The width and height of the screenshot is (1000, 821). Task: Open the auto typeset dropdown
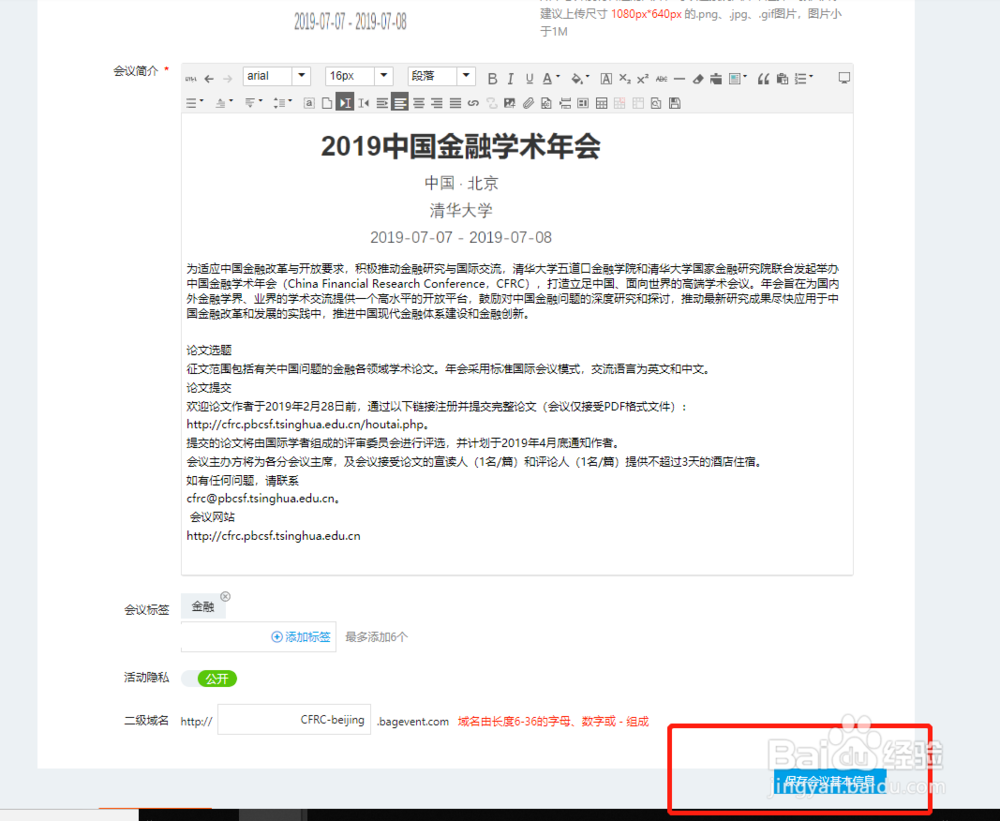tap(744, 77)
